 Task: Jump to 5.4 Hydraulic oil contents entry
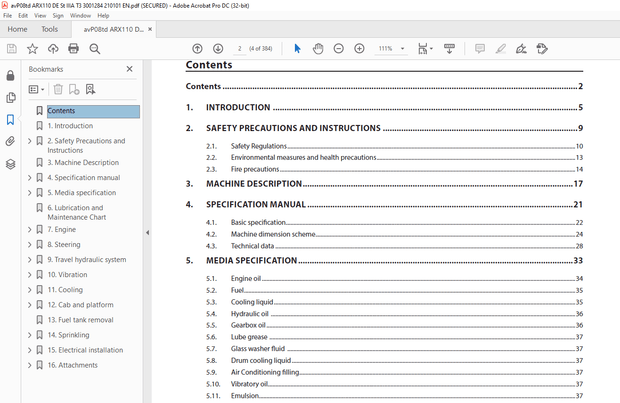pyautogui.click(x=250, y=313)
